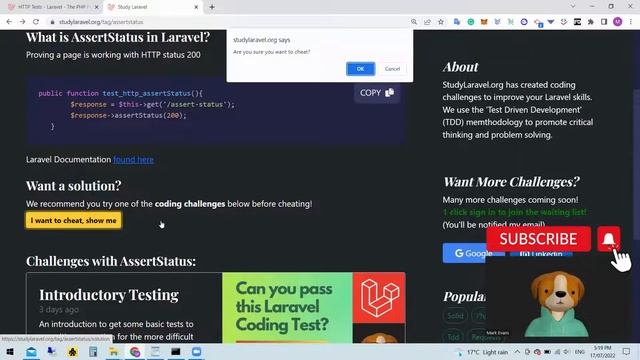The image size is (640, 360).
Task: Open the Chrome three-dot menu
Action: (x=631, y=22)
